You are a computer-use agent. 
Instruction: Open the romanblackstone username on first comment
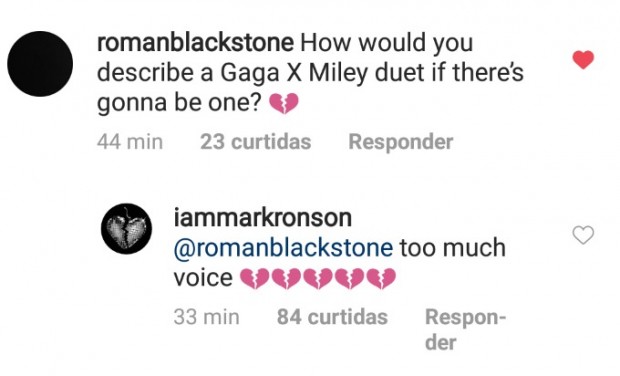(x=195, y=43)
